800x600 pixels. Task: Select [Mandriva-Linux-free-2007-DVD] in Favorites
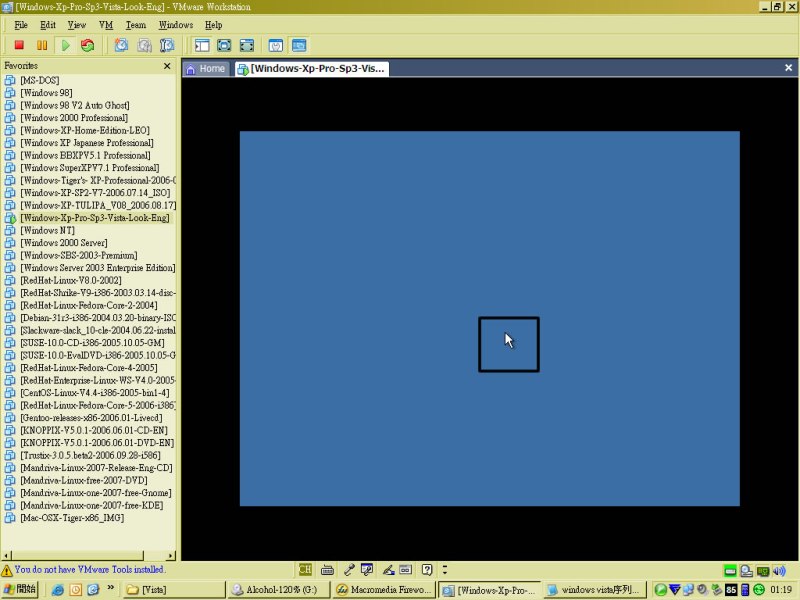tap(84, 481)
